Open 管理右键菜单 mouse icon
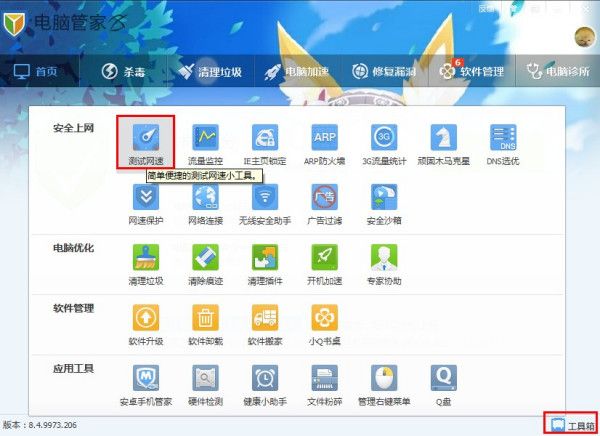Viewport: 600px width, 436px height. pos(384,378)
